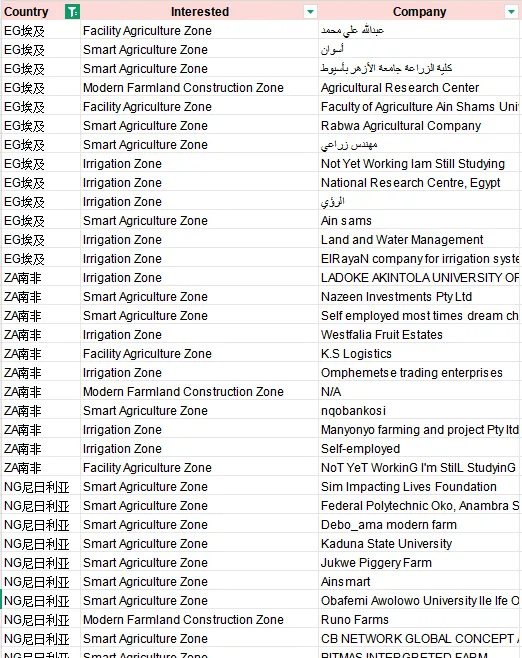Select Modern Farmland Construction Zone beside Runo Farms
The width and height of the screenshot is (522, 658).
tap(199, 620)
